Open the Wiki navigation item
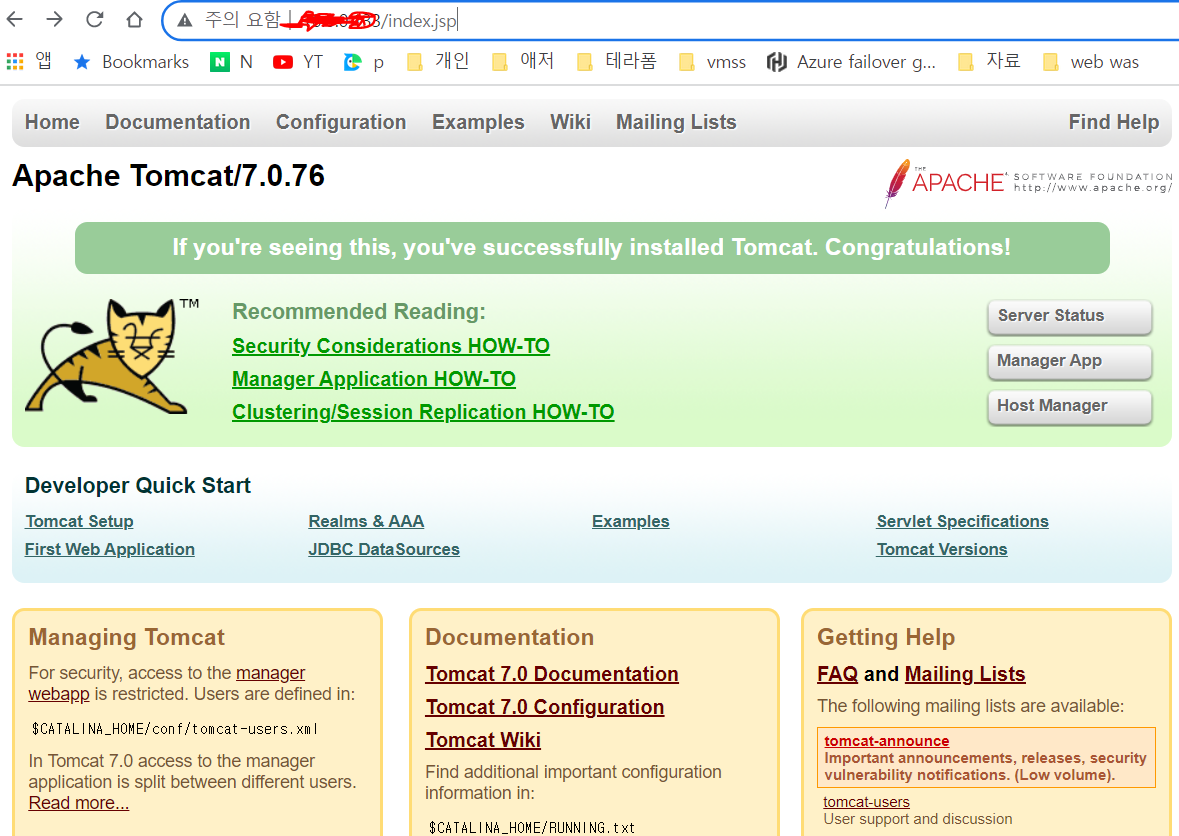1179x836 pixels. [570, 122]
